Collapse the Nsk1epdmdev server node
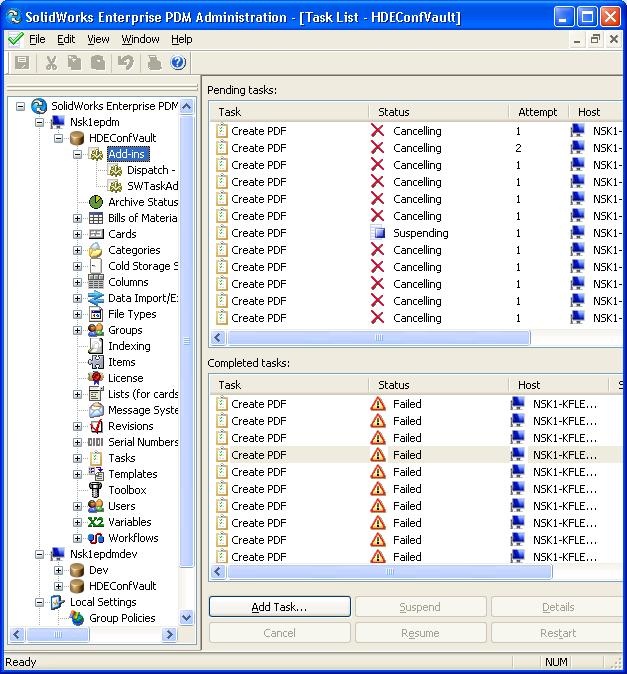This screenshot has width=627, height=674. pyautogui.click(x=40, y=555)
